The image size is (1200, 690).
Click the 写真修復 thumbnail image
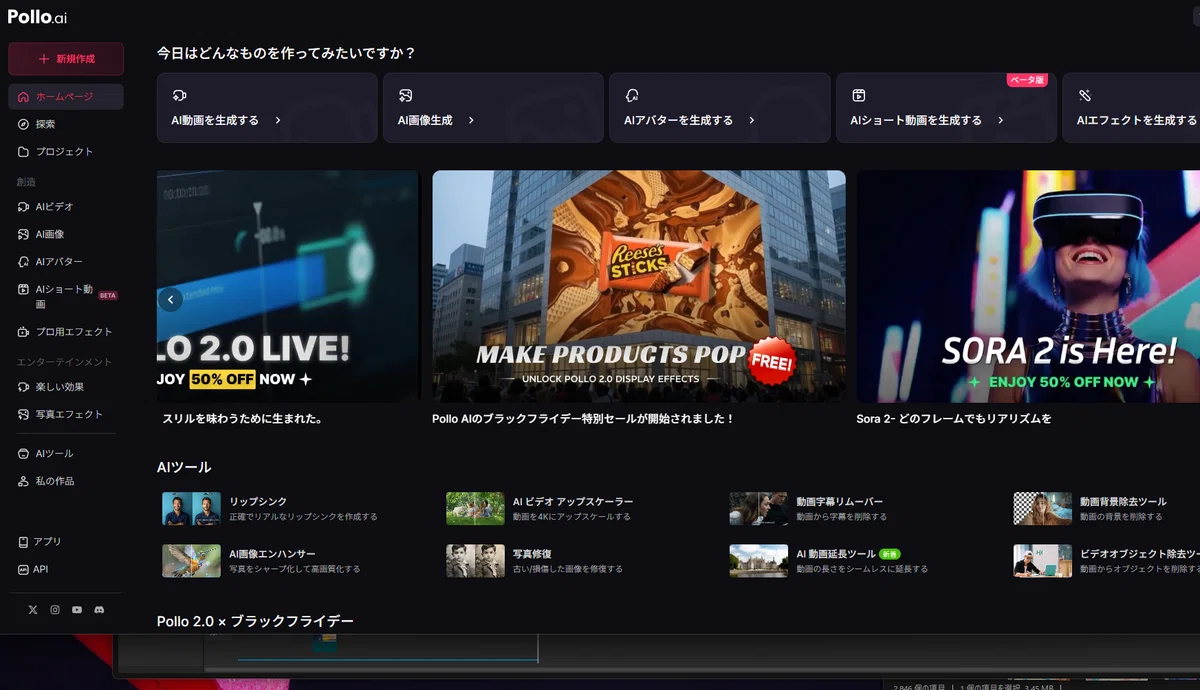coord(475,560)
